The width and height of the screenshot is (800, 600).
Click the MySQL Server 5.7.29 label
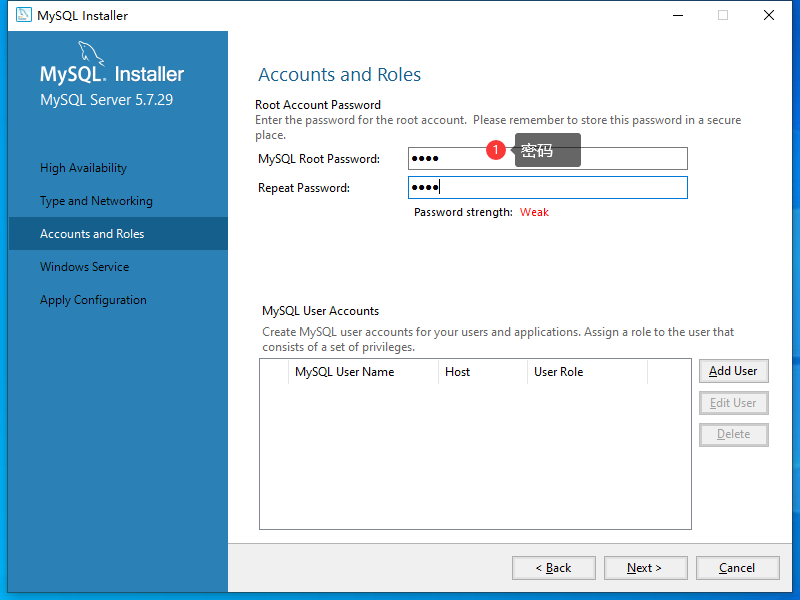[x=107, y=99]
